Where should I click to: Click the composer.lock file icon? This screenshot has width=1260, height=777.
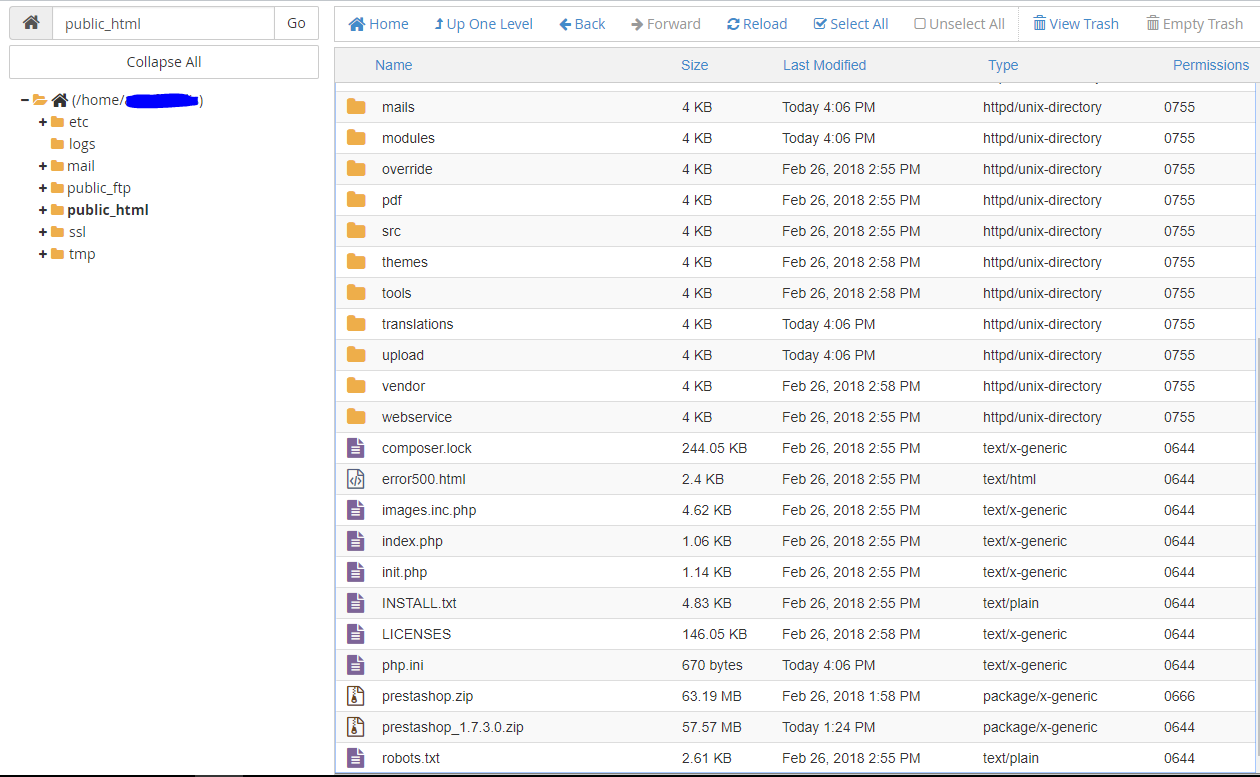pyautogui.click(x=356, y=448)
